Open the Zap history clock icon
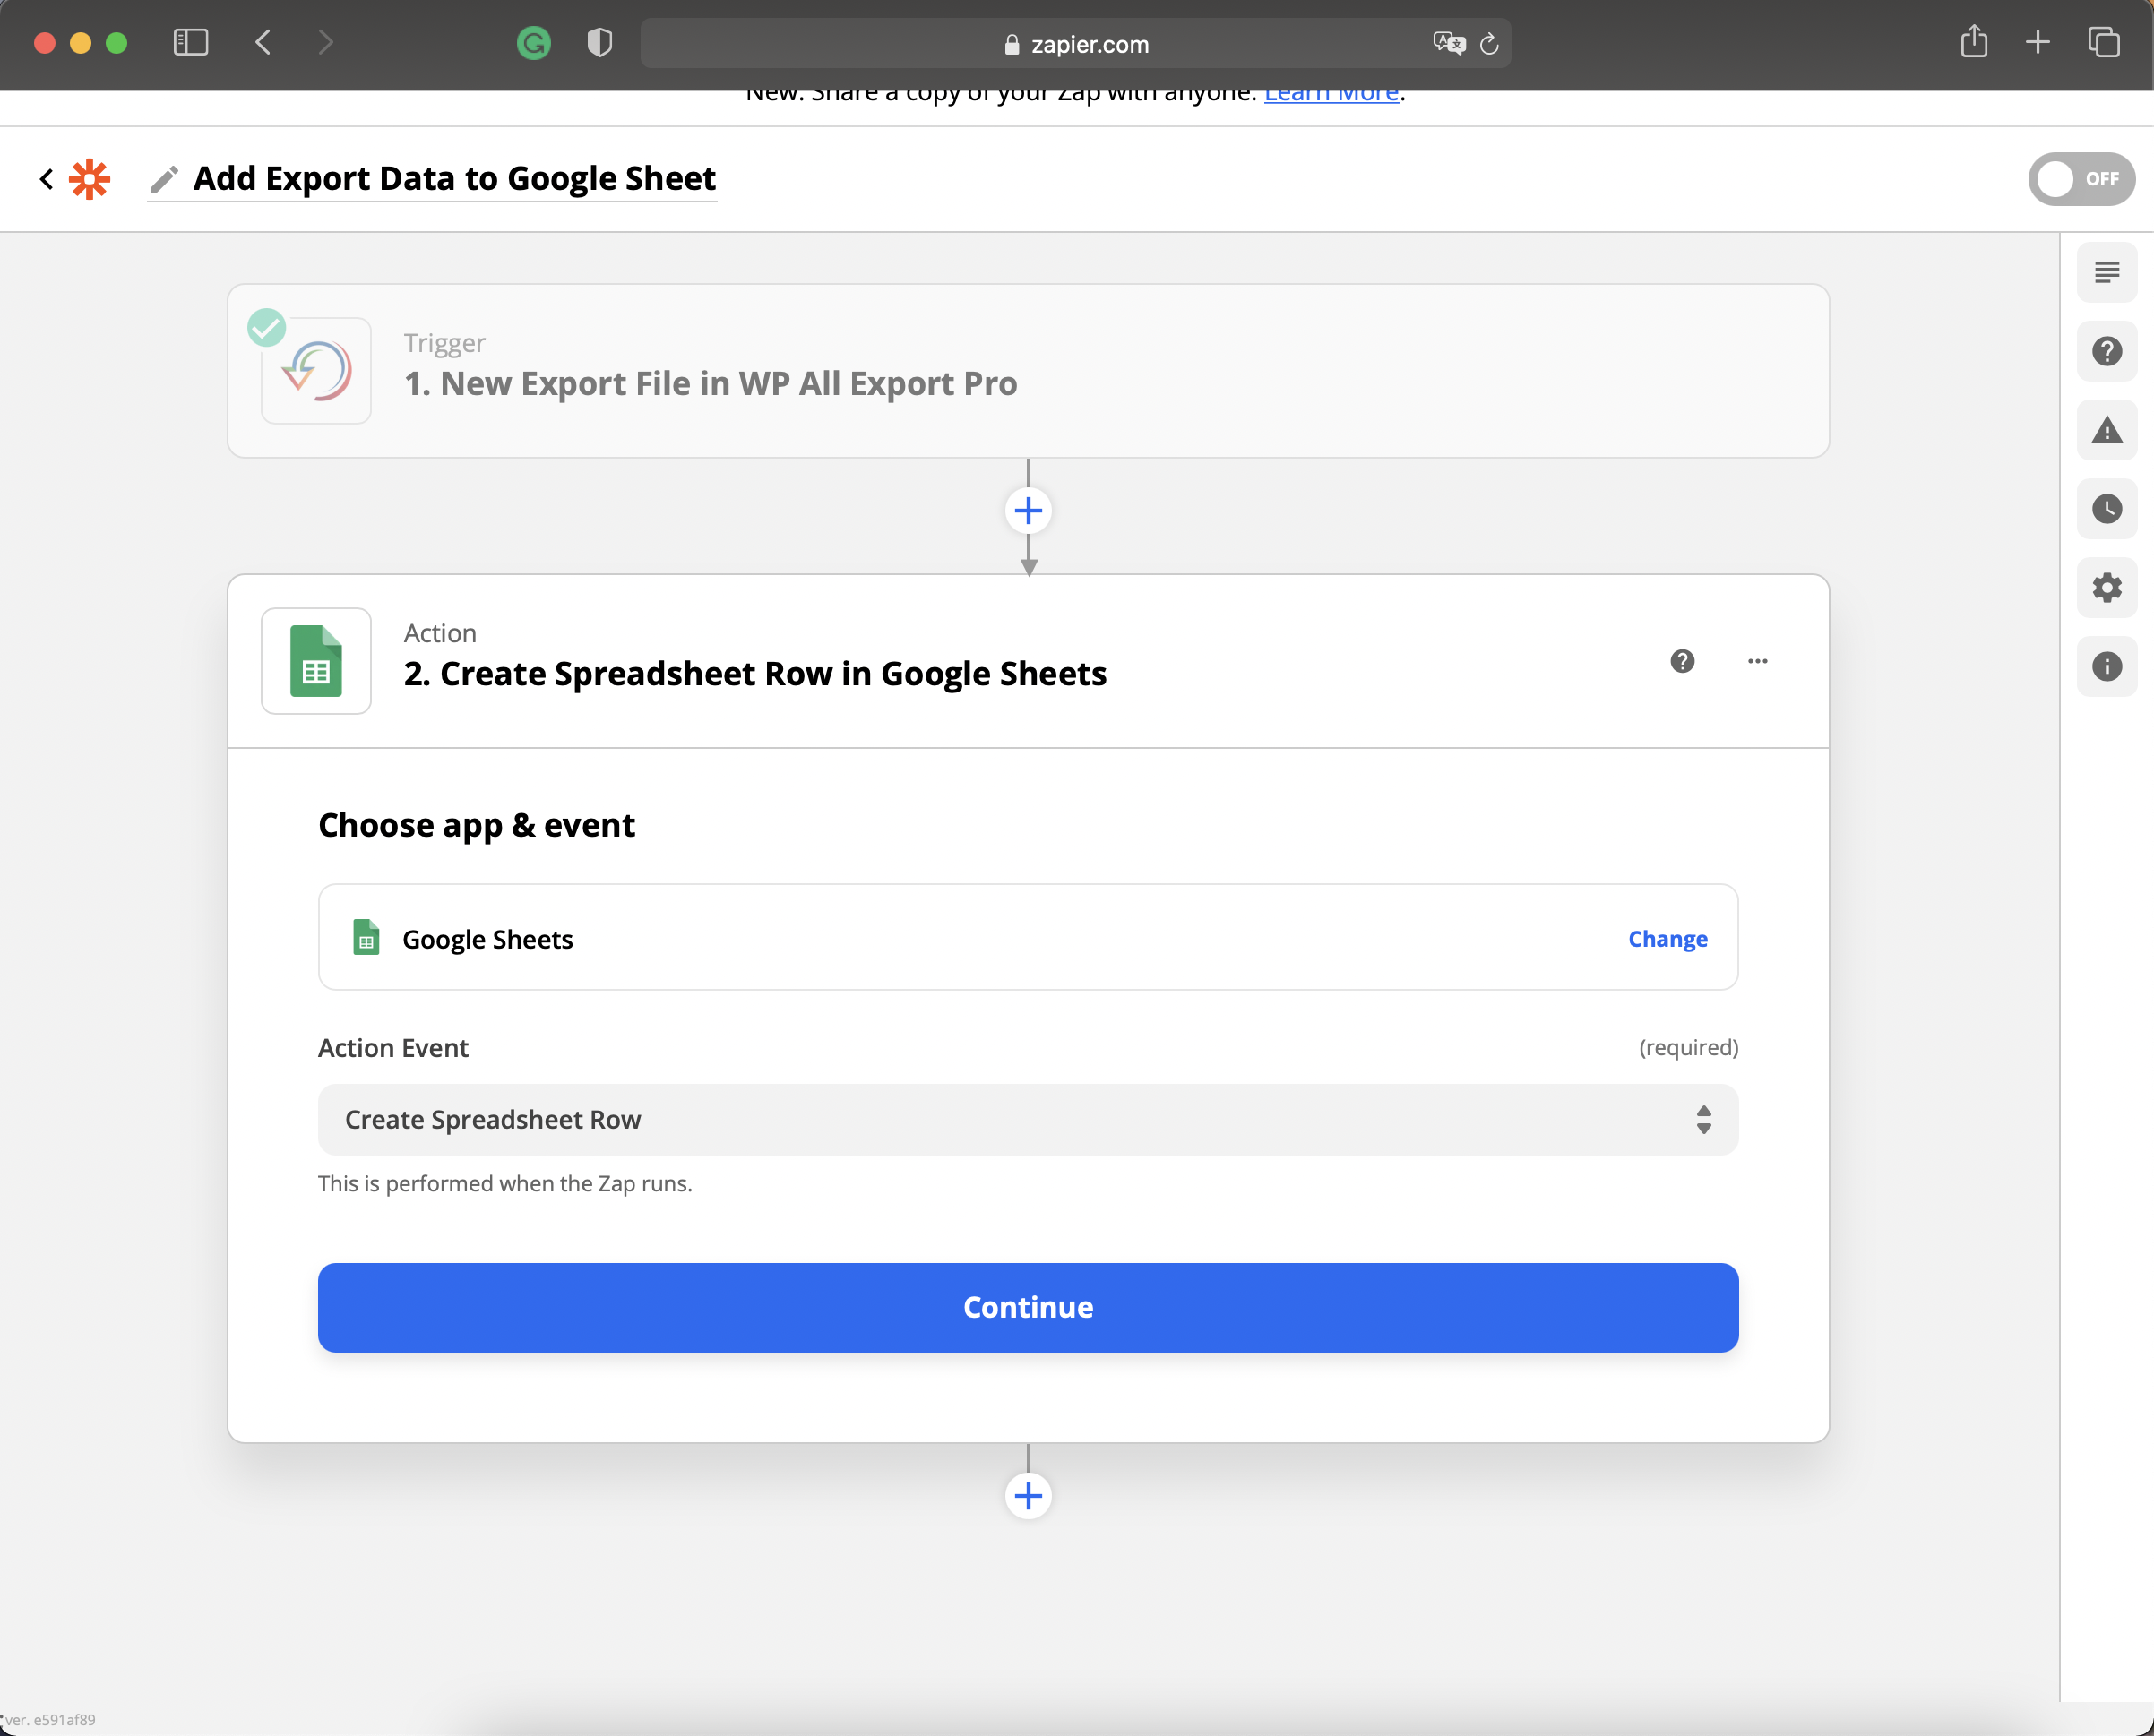 click(x=2106, y=509)
